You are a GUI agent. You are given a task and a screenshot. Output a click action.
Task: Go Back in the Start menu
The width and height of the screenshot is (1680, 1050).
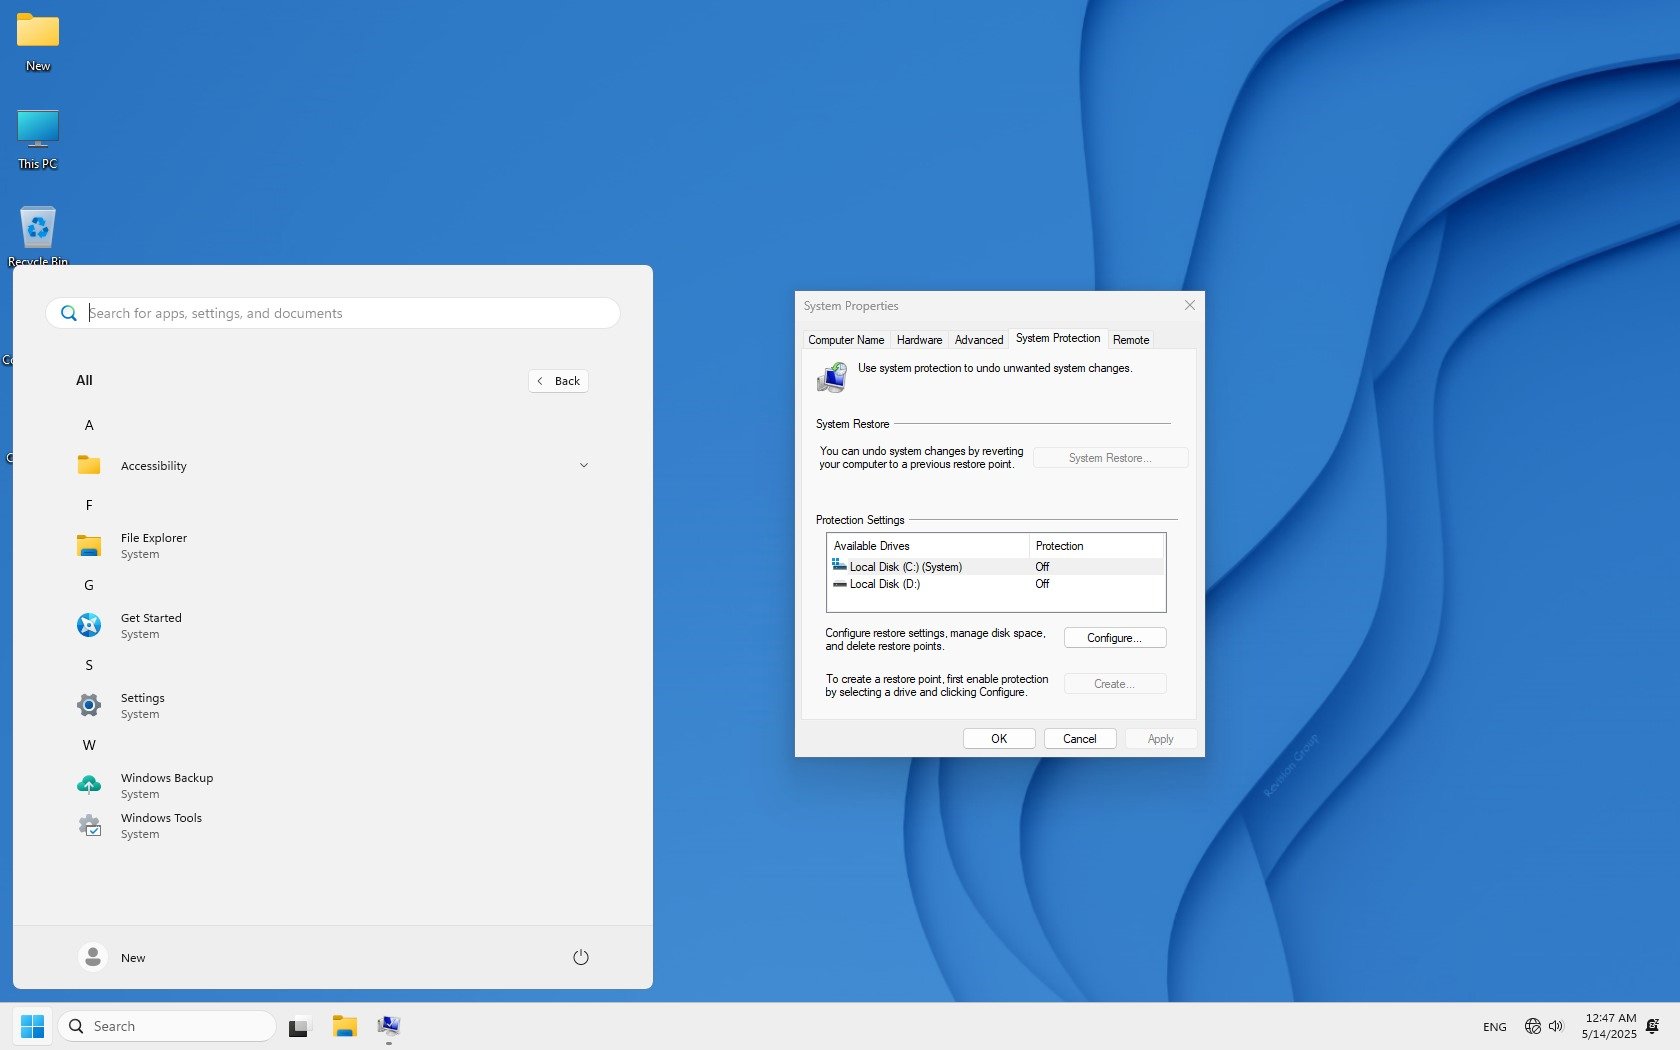point(558,381)
